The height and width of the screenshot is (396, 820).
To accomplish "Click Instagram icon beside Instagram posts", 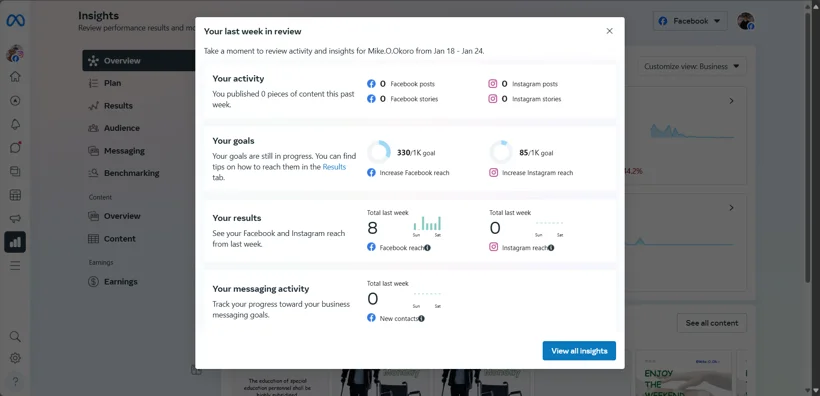I will tap(493, 84).
